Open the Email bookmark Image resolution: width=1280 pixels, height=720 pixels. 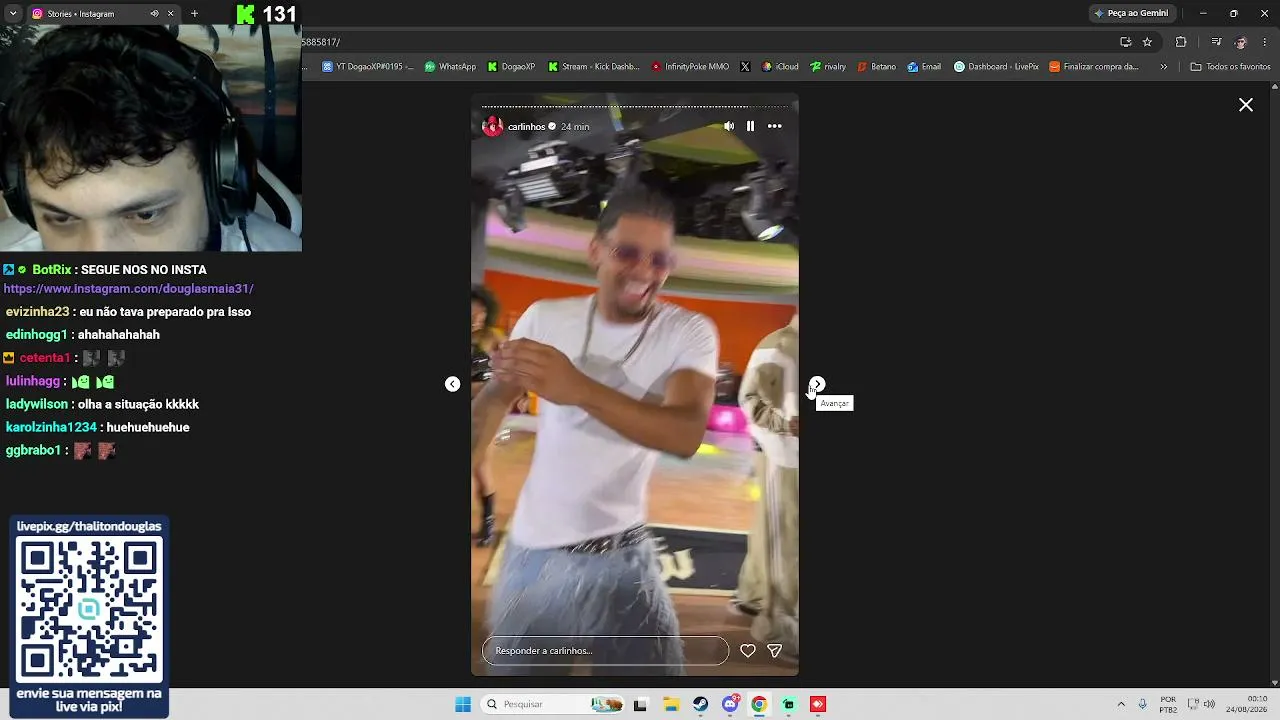(x=924, y=67)
